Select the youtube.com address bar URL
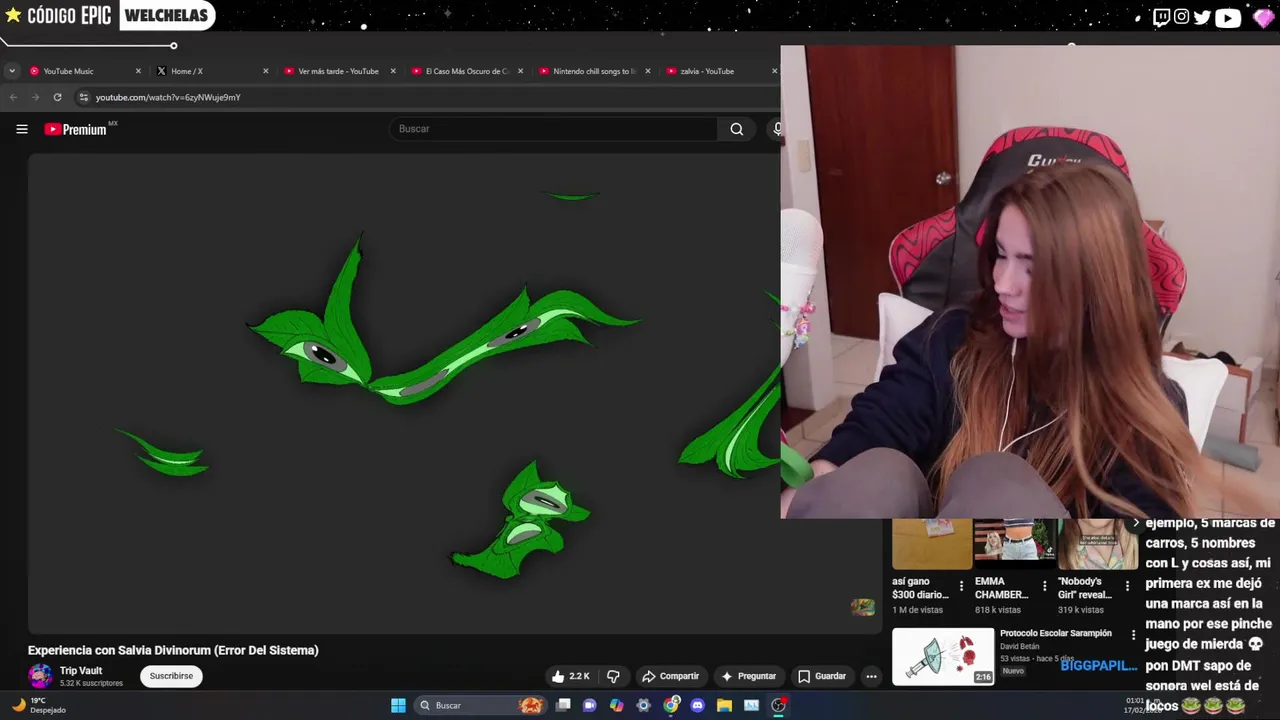1280x720 pixels. [168, 97]
